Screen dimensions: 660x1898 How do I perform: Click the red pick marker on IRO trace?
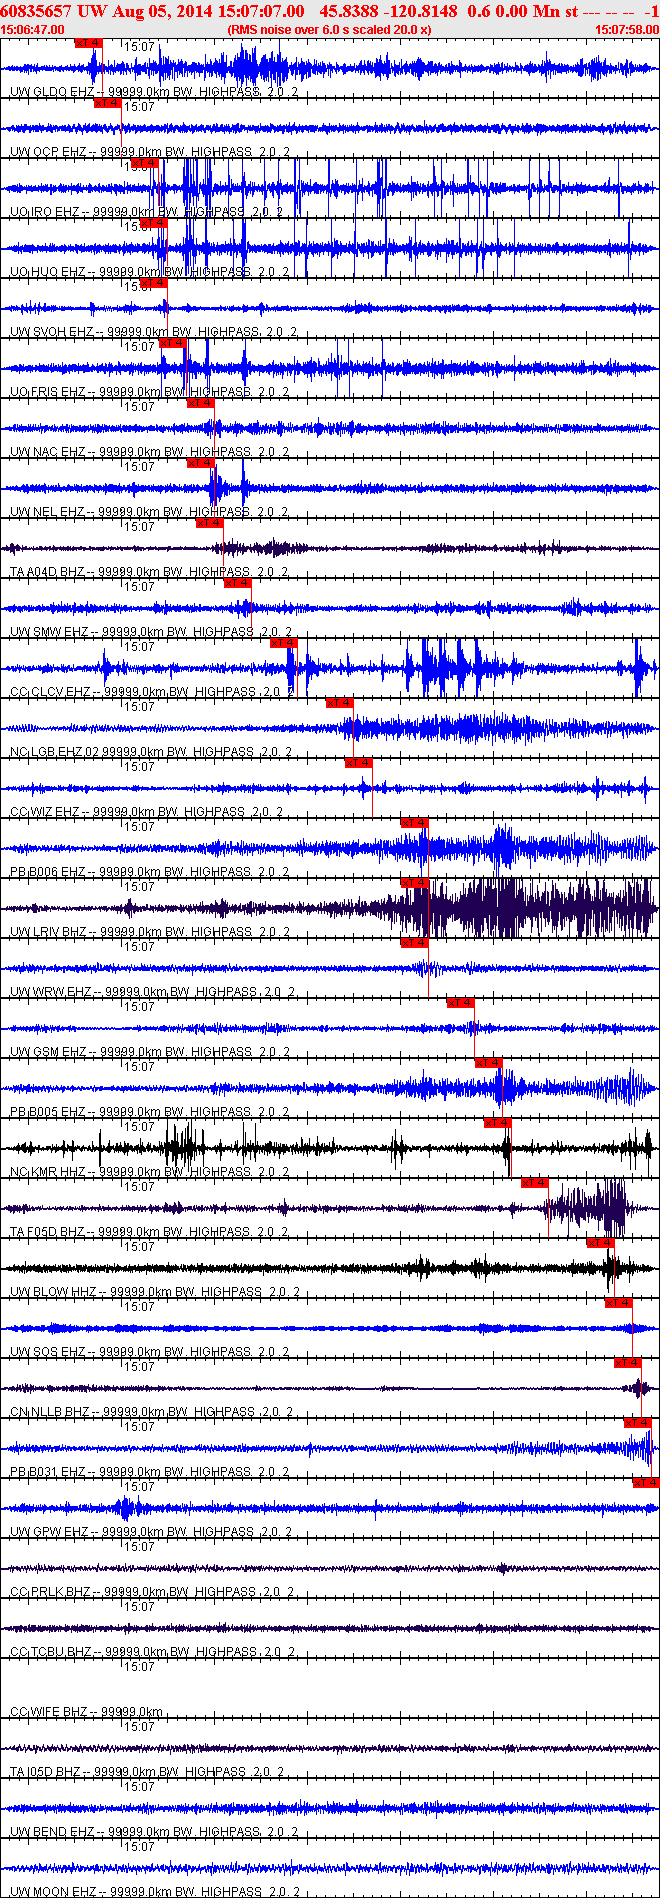pyautogui.click(x=145, y=163)
